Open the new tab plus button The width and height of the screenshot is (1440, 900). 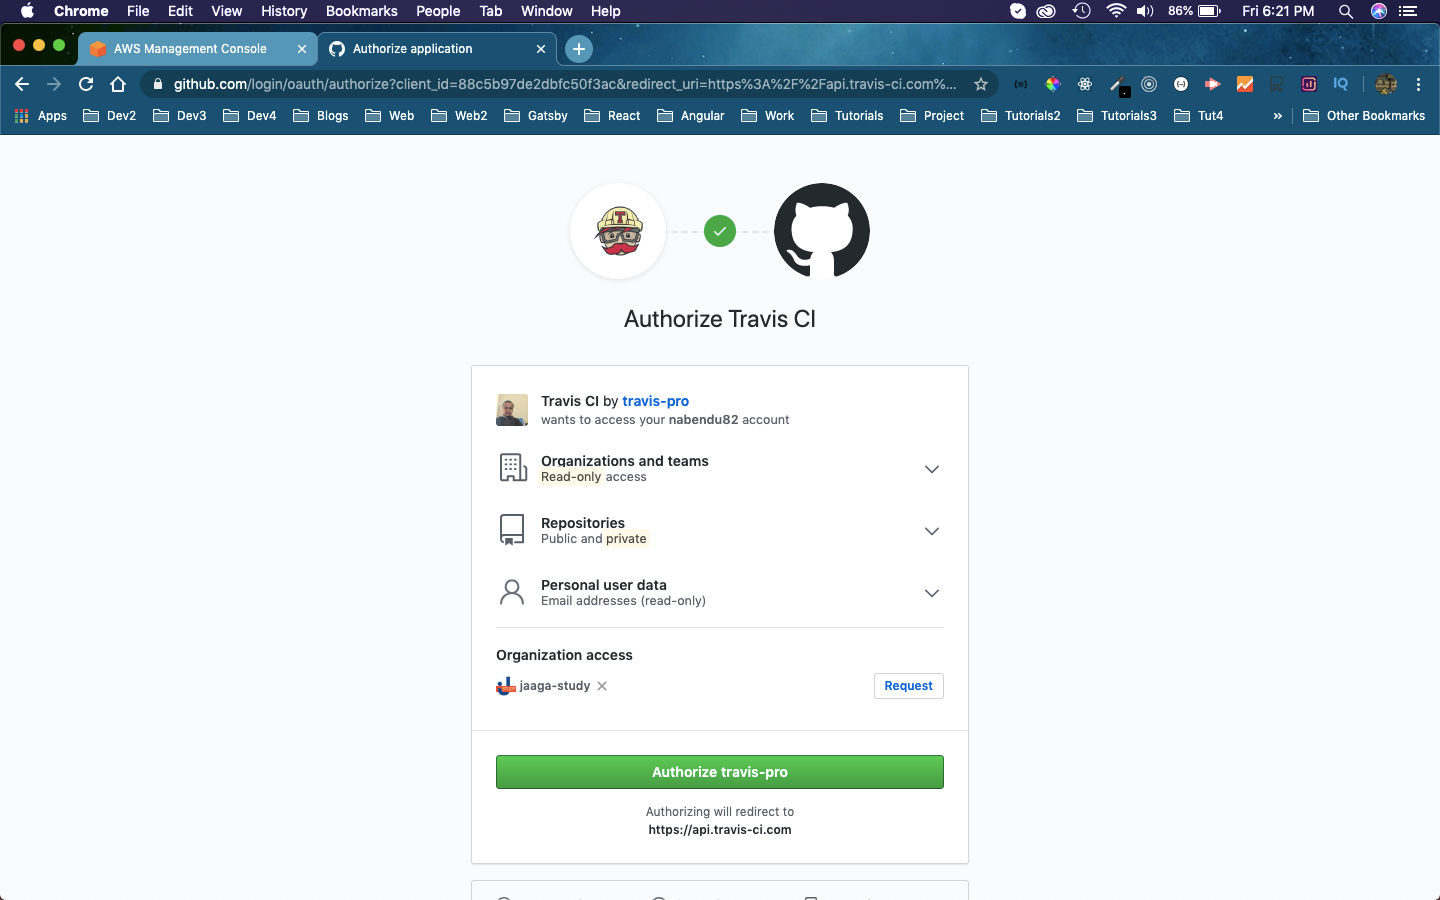[579, 48]
